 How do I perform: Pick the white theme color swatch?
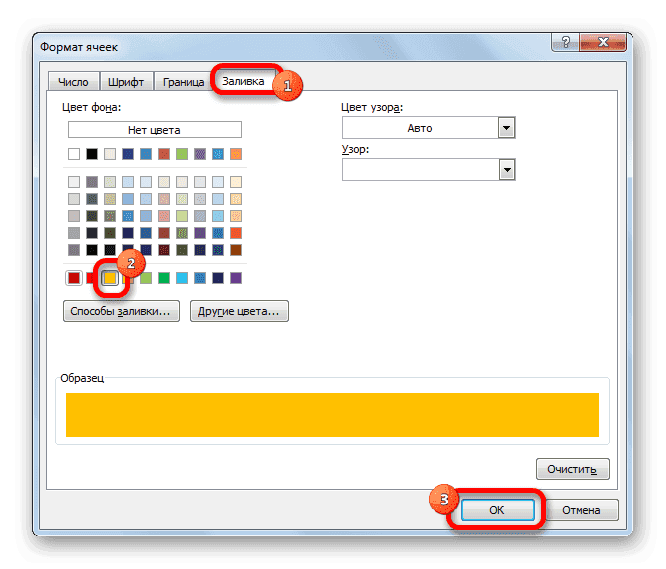[74, 154]
